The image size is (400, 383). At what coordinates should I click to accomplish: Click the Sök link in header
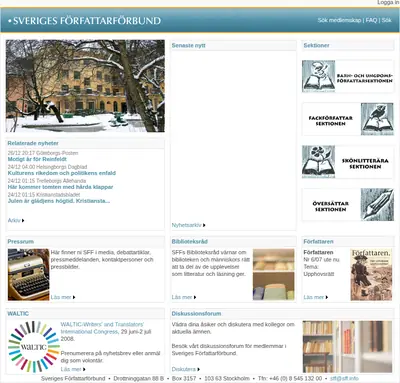(387, 20)
